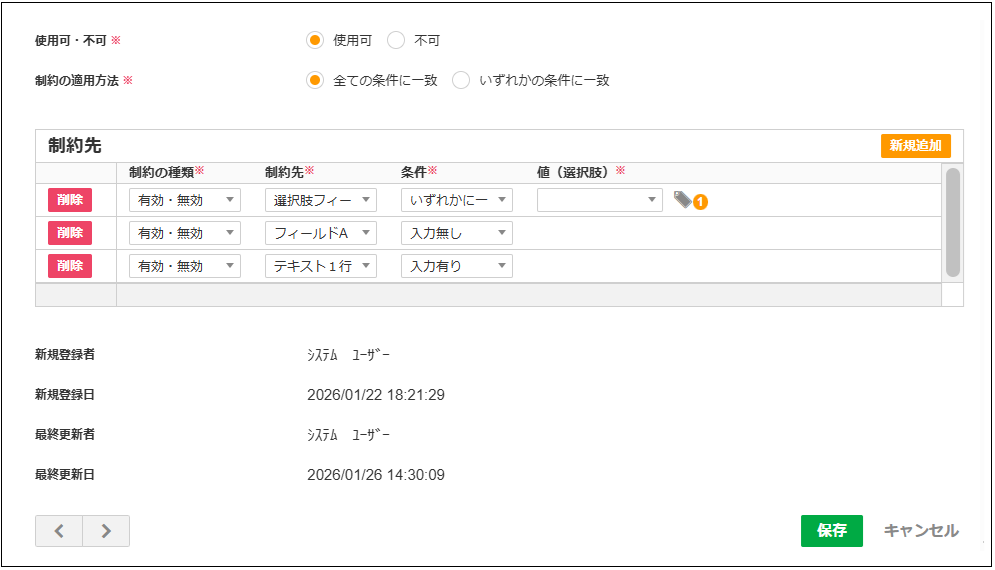Select the 不可 radio button

coord(396,41)
